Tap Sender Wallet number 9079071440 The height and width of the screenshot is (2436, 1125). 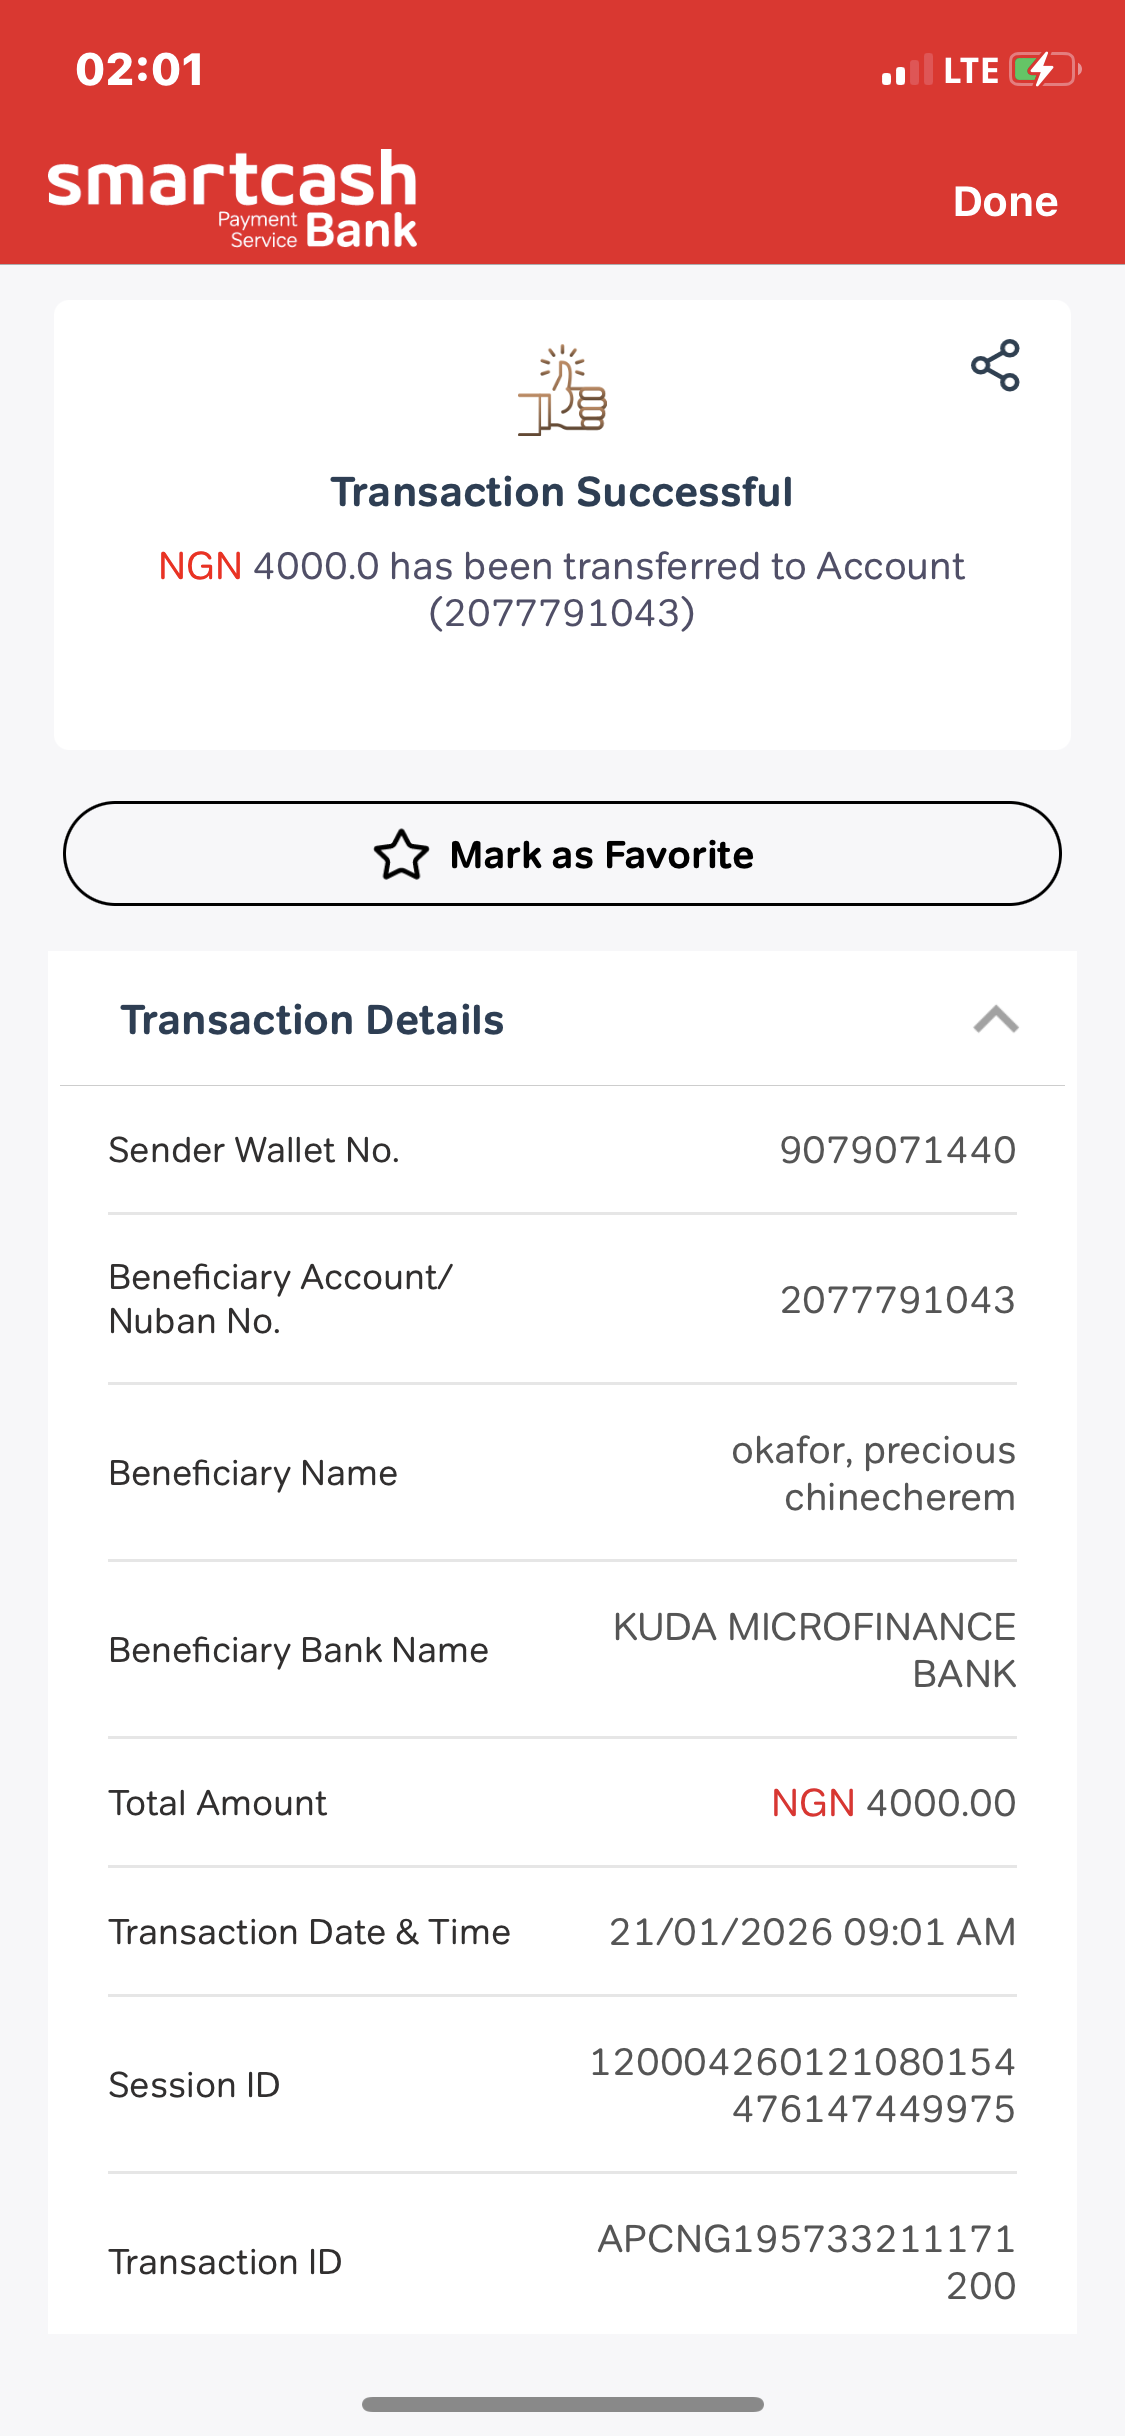point(897,1150)
